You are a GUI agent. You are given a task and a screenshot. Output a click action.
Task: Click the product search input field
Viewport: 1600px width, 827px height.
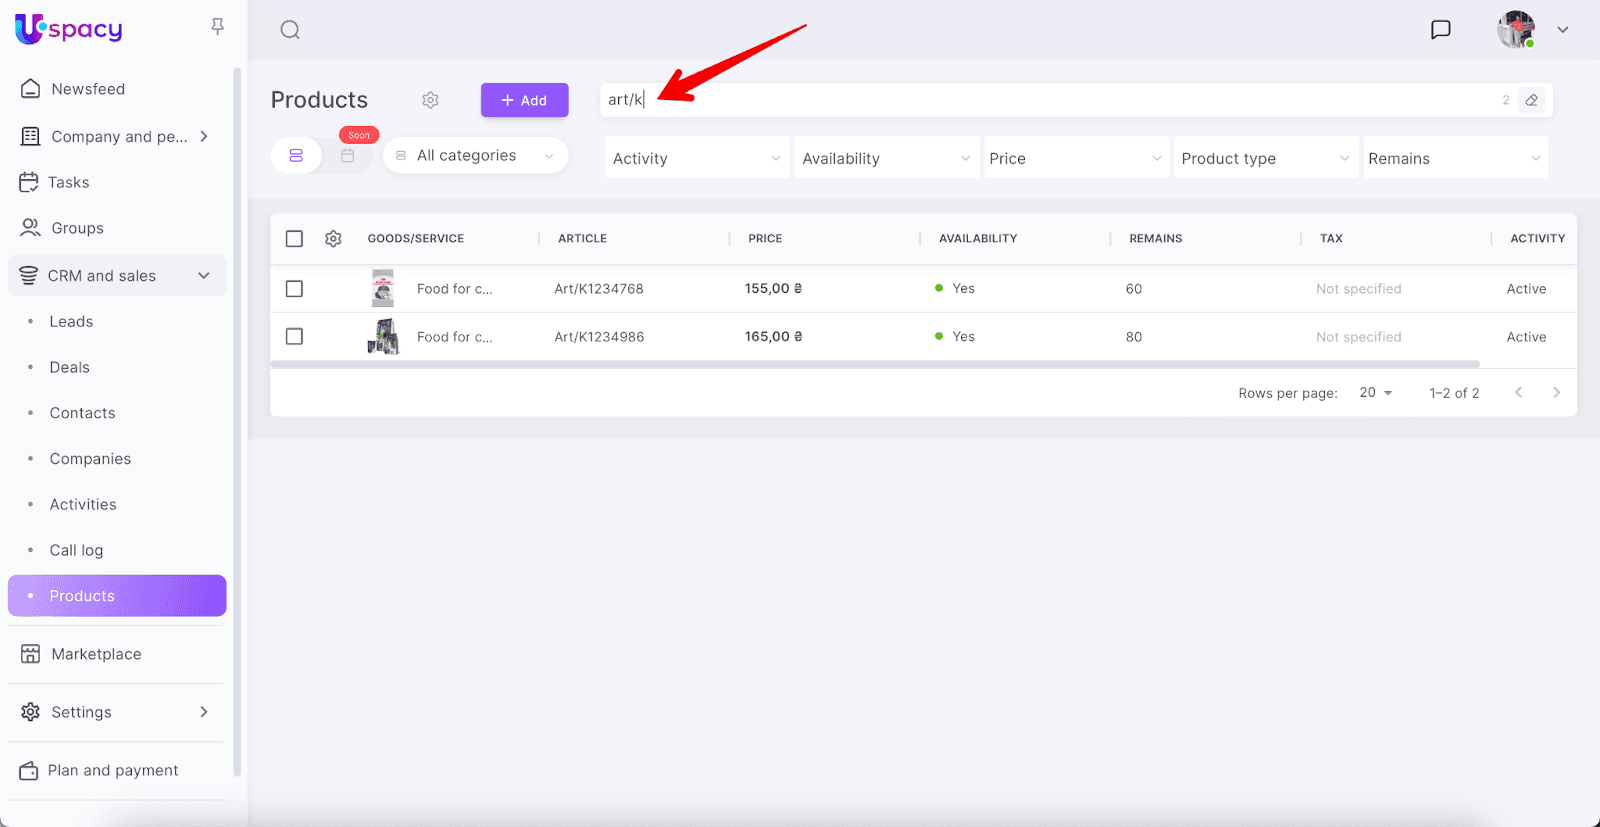(x=1050, y=100)
